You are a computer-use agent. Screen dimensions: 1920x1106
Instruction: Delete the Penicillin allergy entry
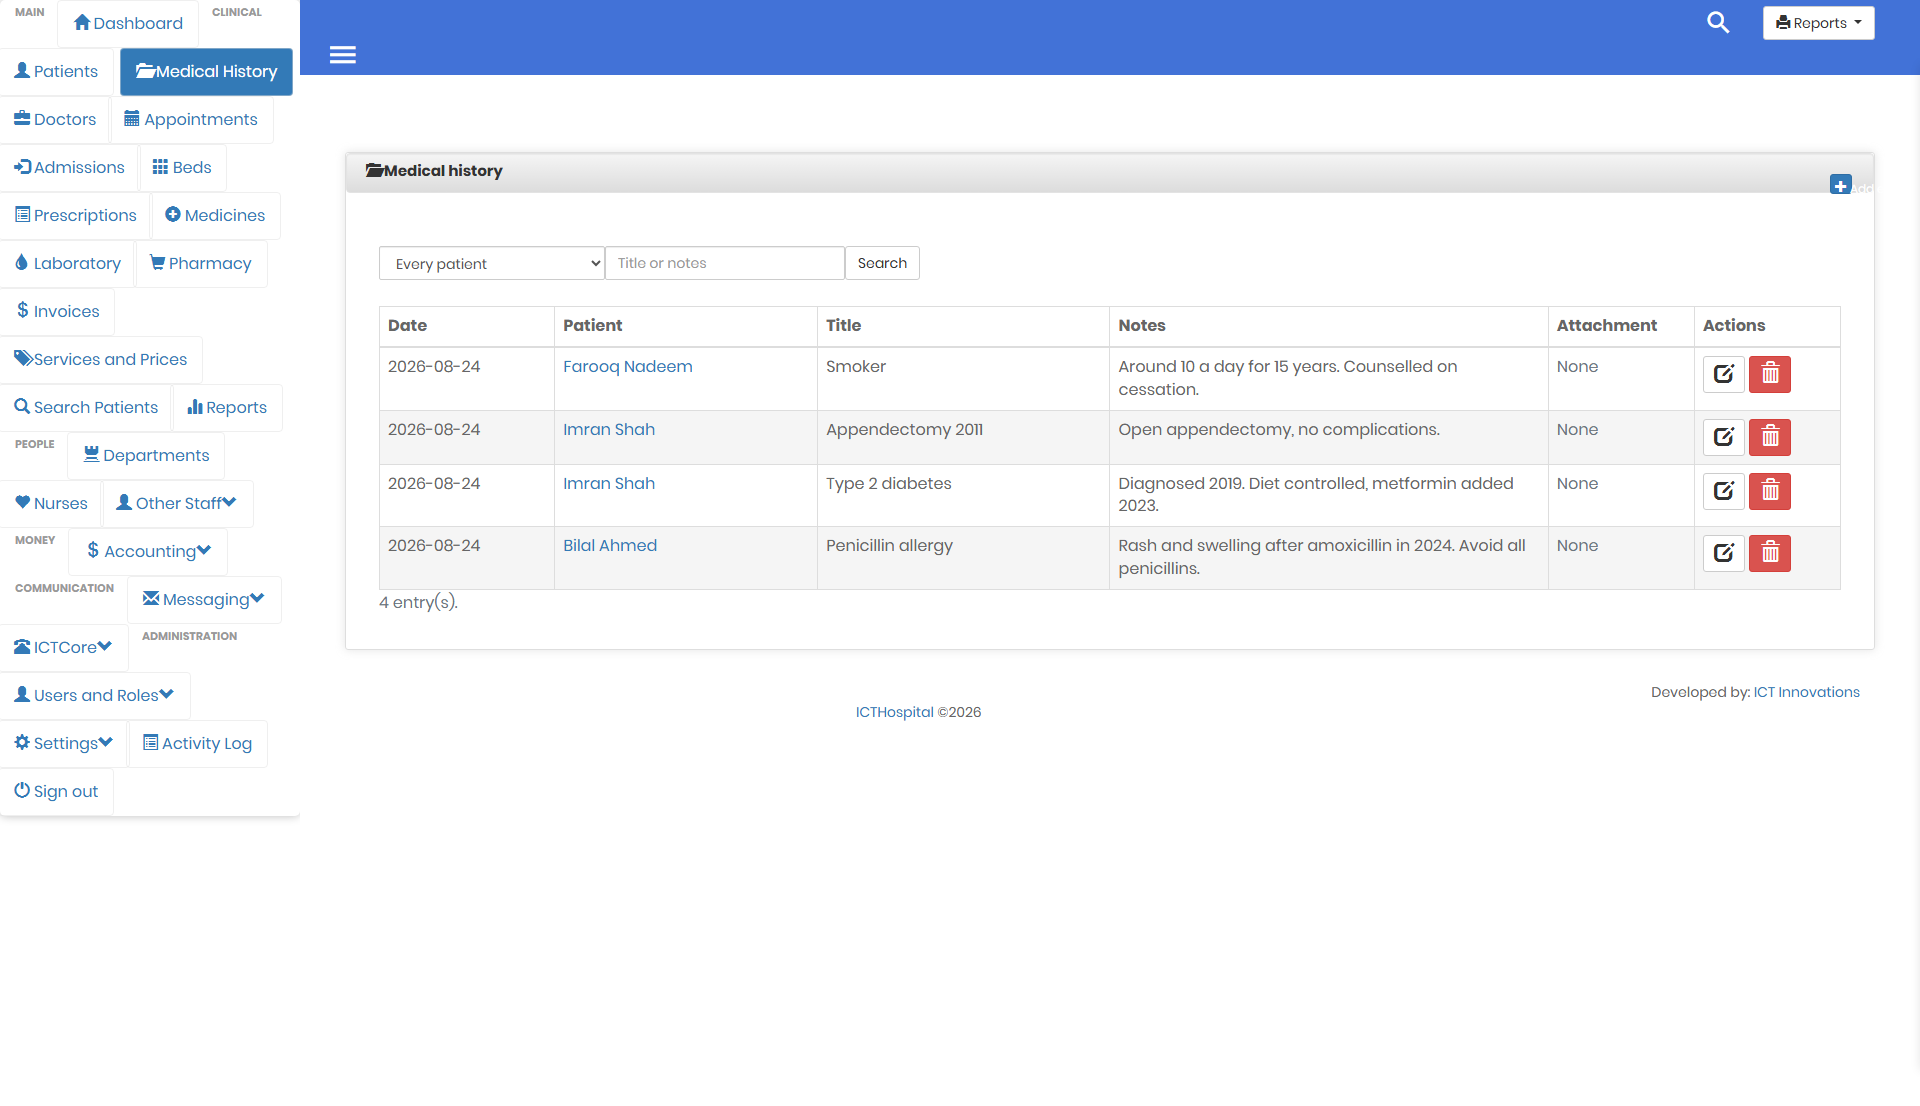pos(1769,553)
